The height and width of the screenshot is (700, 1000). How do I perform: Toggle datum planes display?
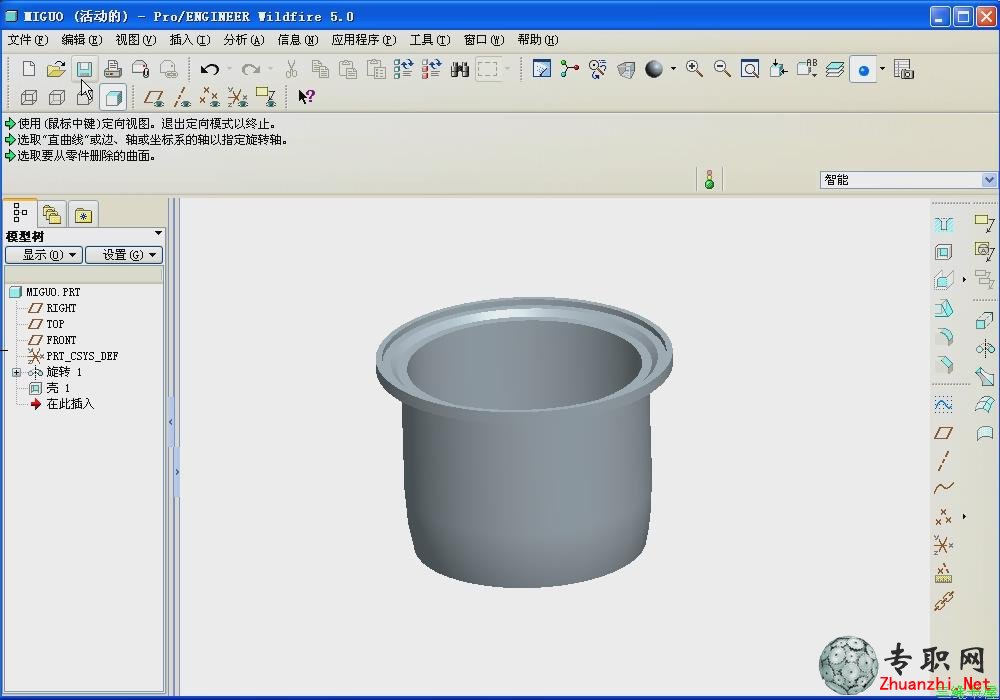point(154,97)
